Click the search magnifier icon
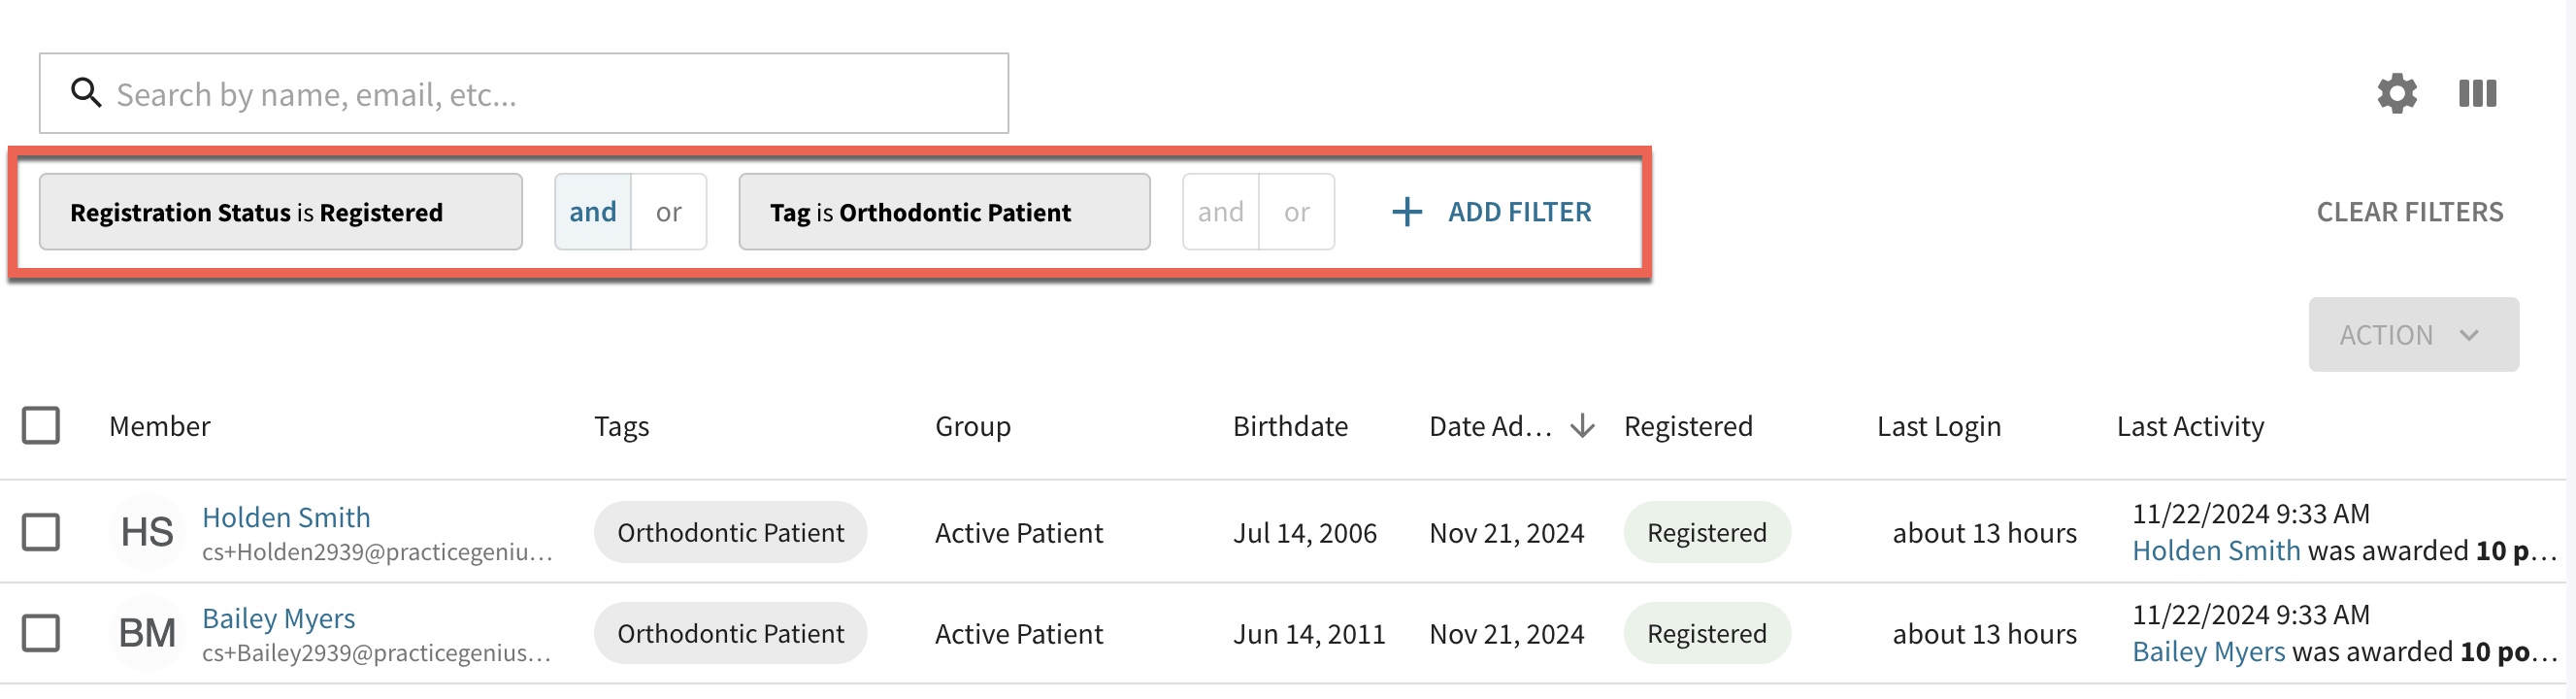 coord(86,93)
